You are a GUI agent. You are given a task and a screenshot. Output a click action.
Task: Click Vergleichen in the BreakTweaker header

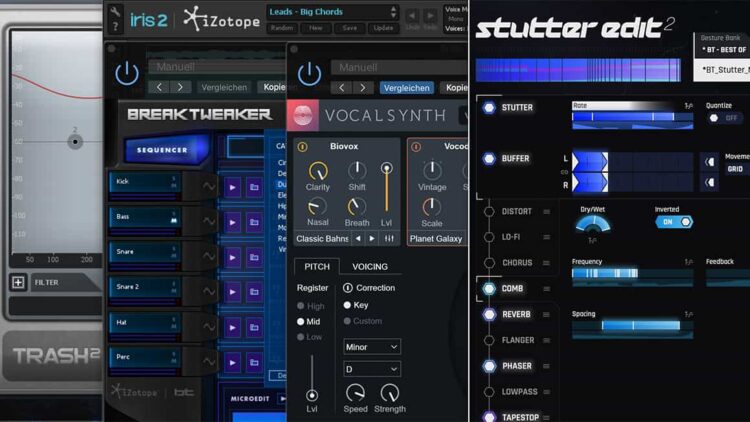coord(224,88)
